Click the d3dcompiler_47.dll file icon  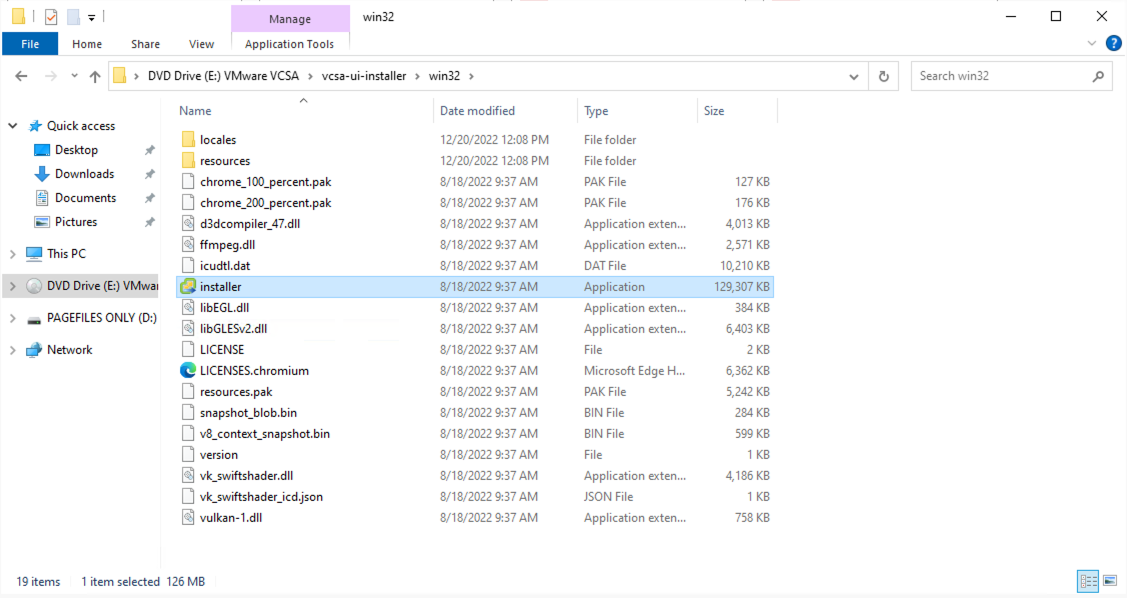pyautogui.click(x=188, y=224)
